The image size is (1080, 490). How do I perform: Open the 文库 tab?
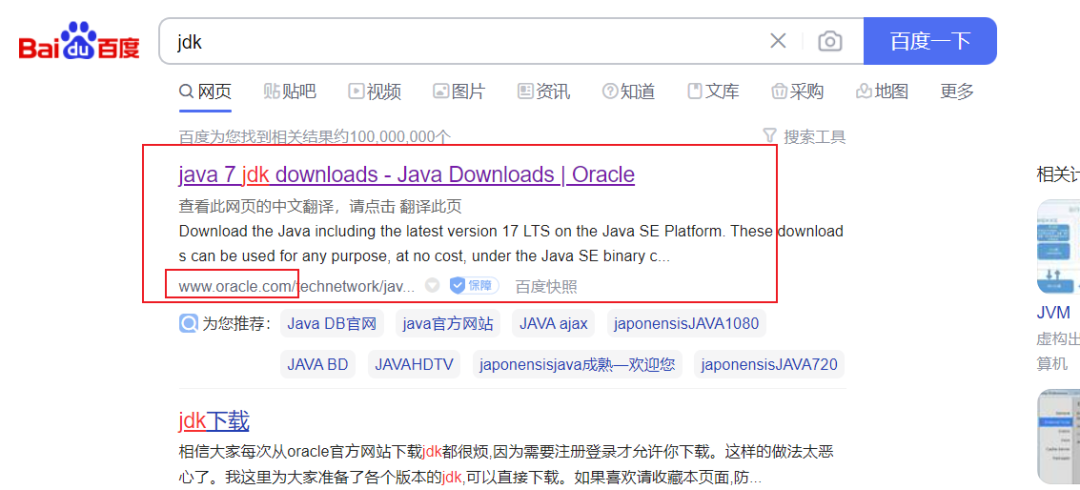[x=713, y=91]
